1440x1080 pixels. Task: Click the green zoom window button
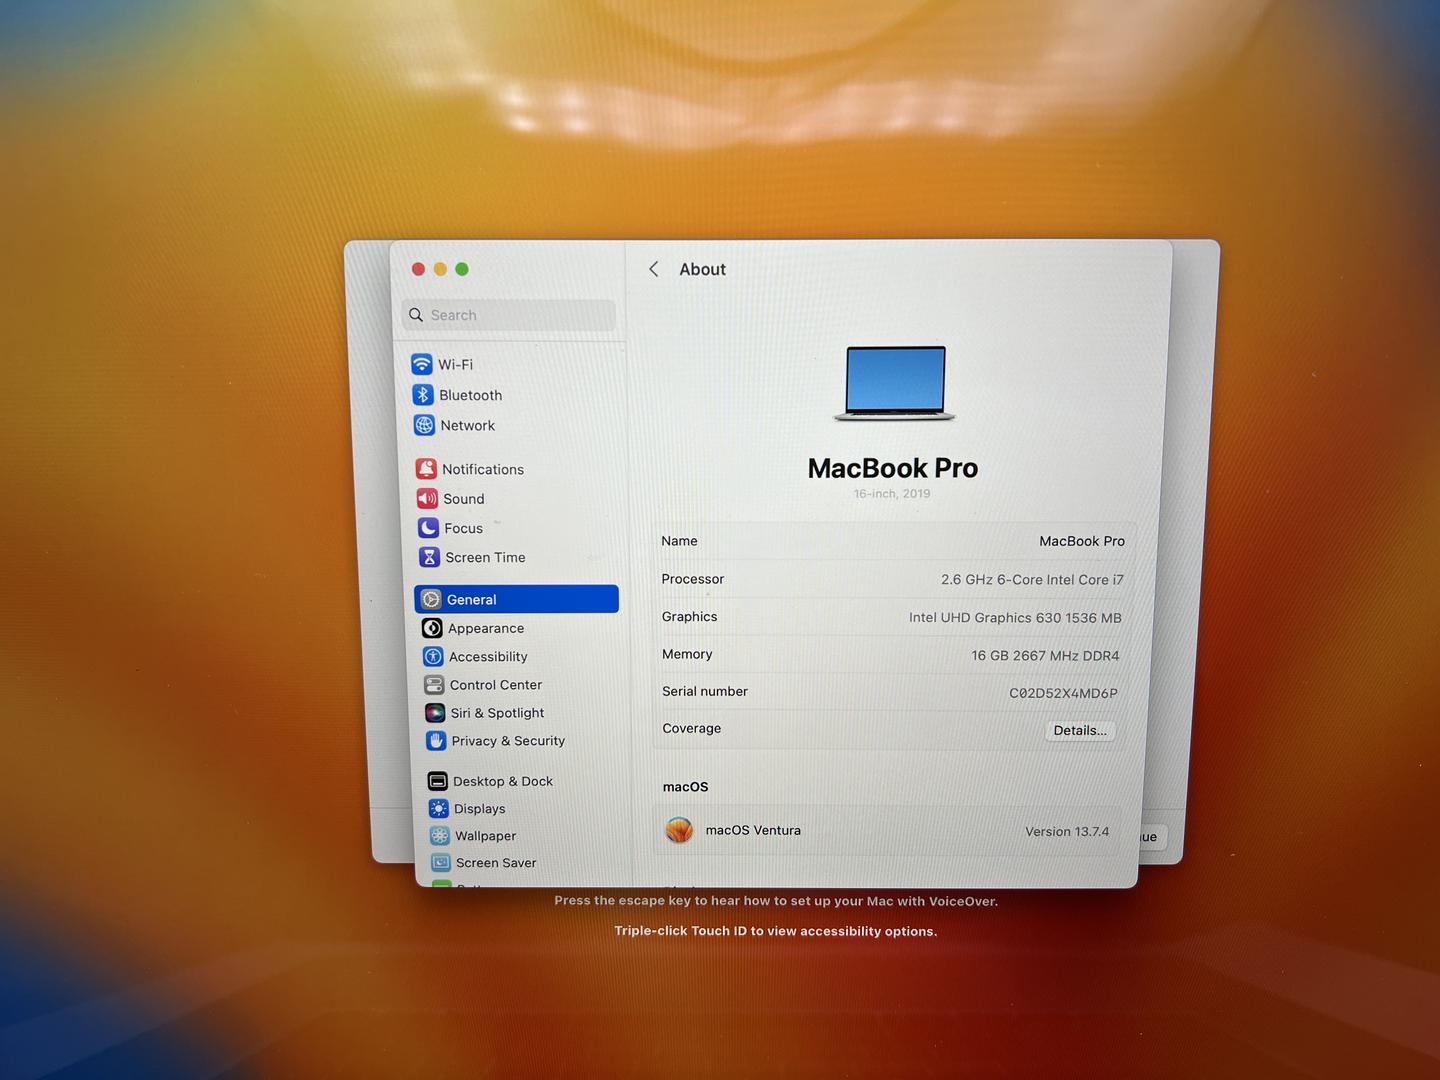click(x=462, y=269)
